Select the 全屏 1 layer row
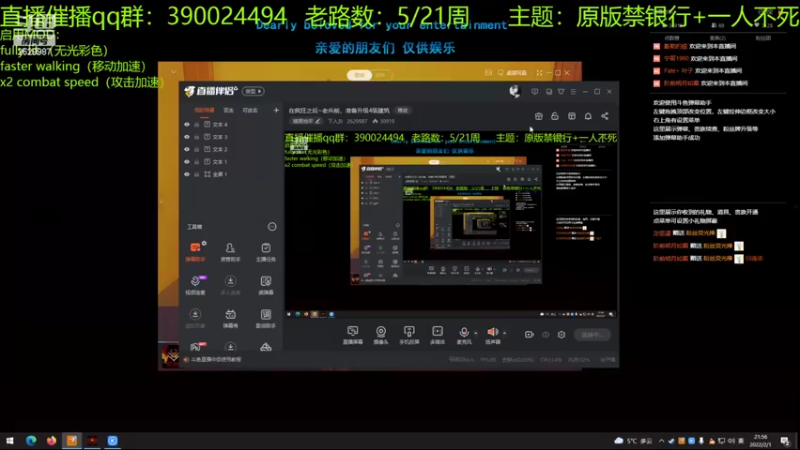Viewport: 800px width, 450px height. [232, 174]
